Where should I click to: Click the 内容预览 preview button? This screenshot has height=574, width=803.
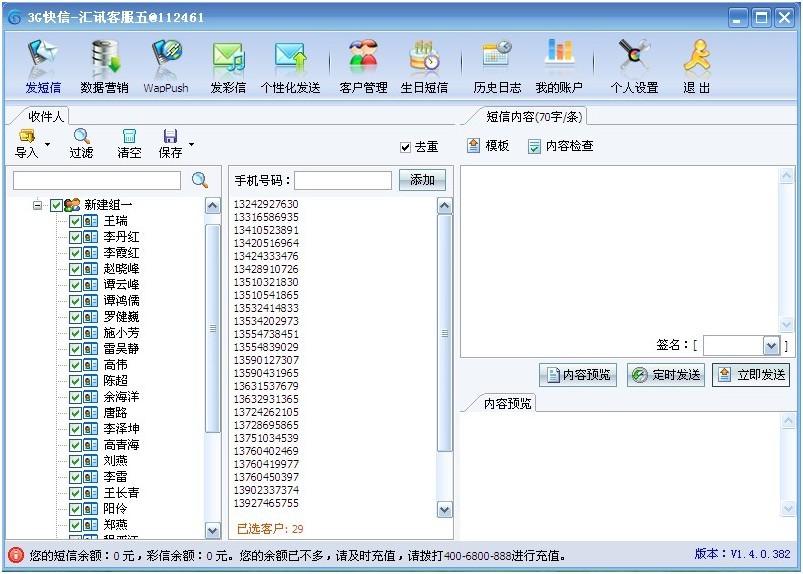click(578, 375)
